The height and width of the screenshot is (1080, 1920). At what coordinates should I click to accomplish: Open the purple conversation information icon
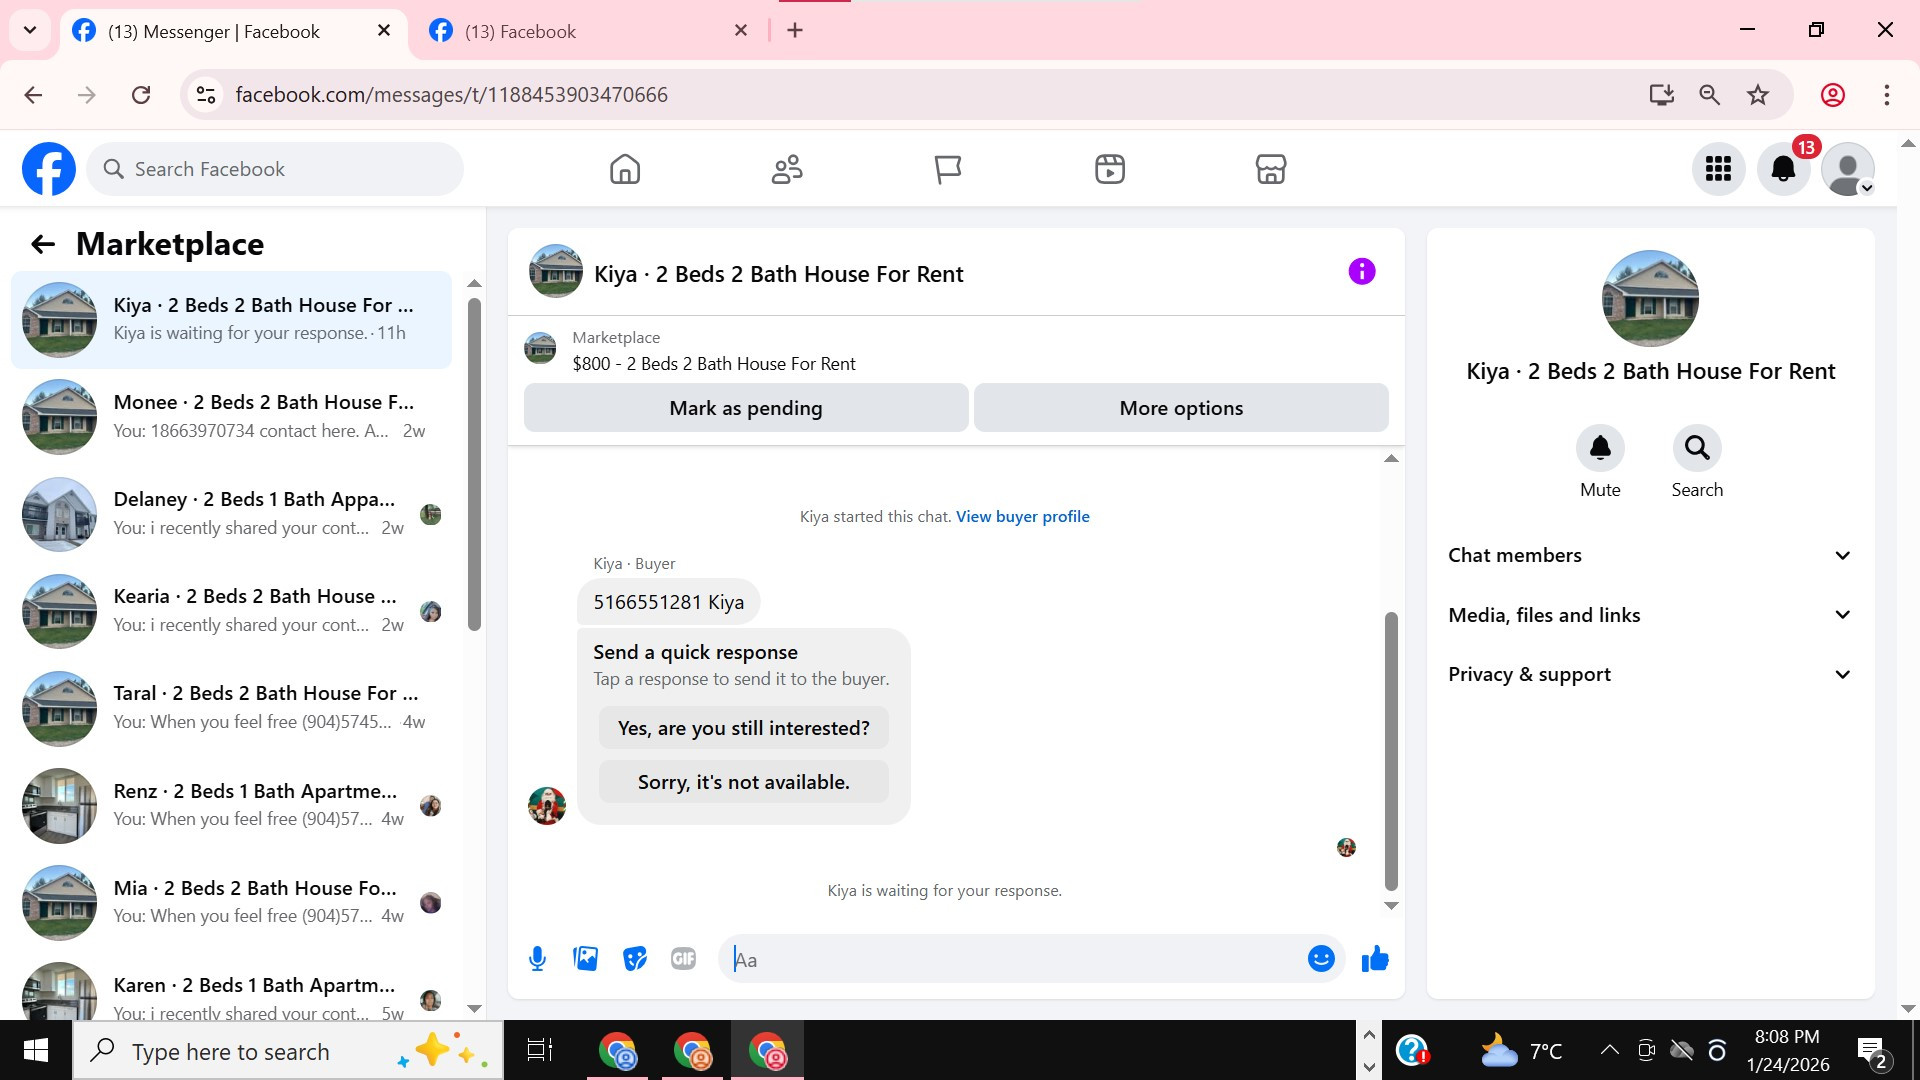pyautogui.click(x=1361, y=272)
